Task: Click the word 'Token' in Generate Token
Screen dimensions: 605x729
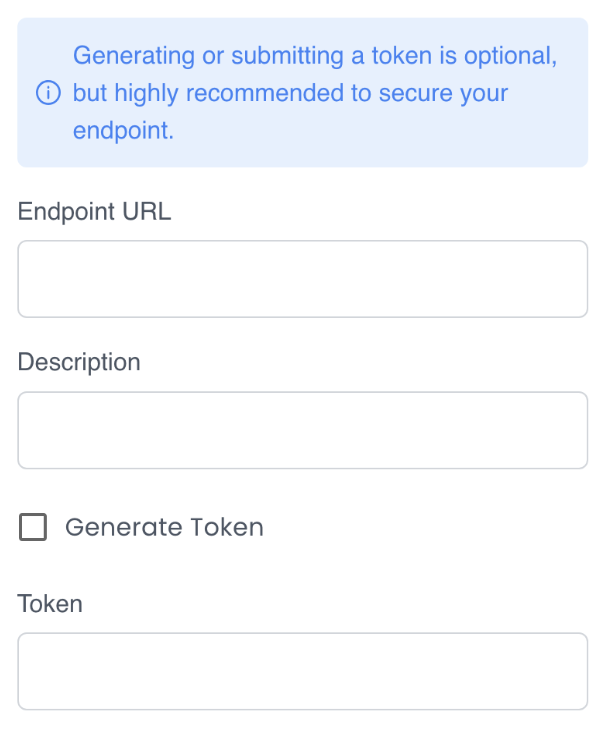Action: tap(227, 527)
